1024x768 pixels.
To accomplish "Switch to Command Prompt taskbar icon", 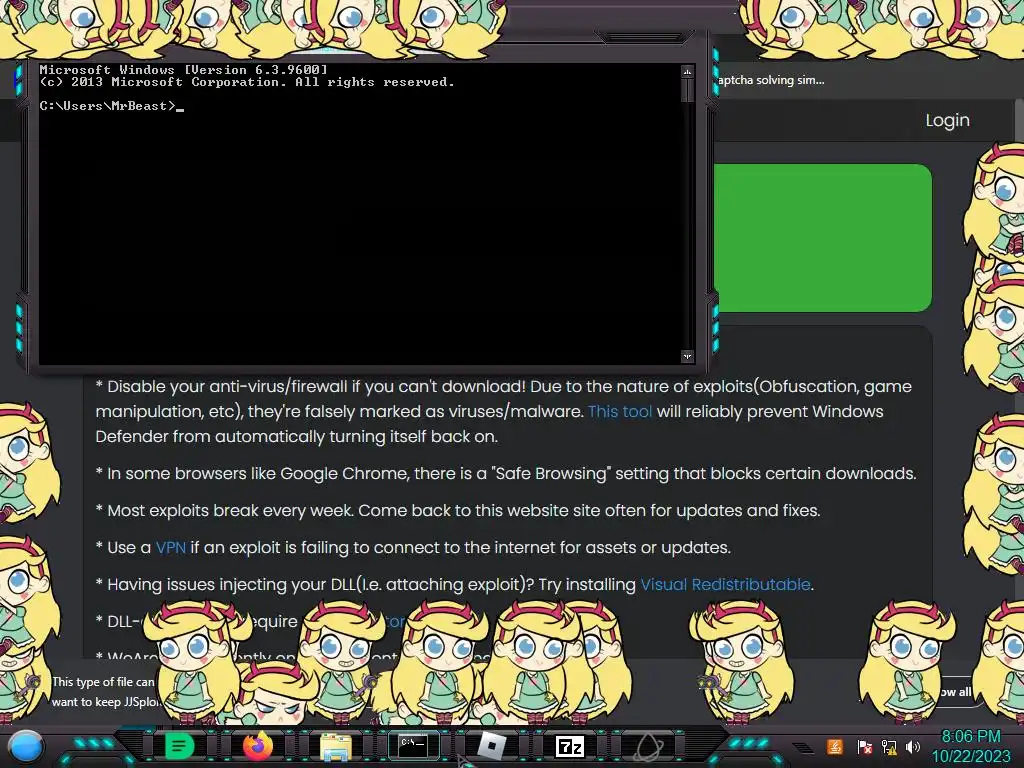I will [413, 744].
